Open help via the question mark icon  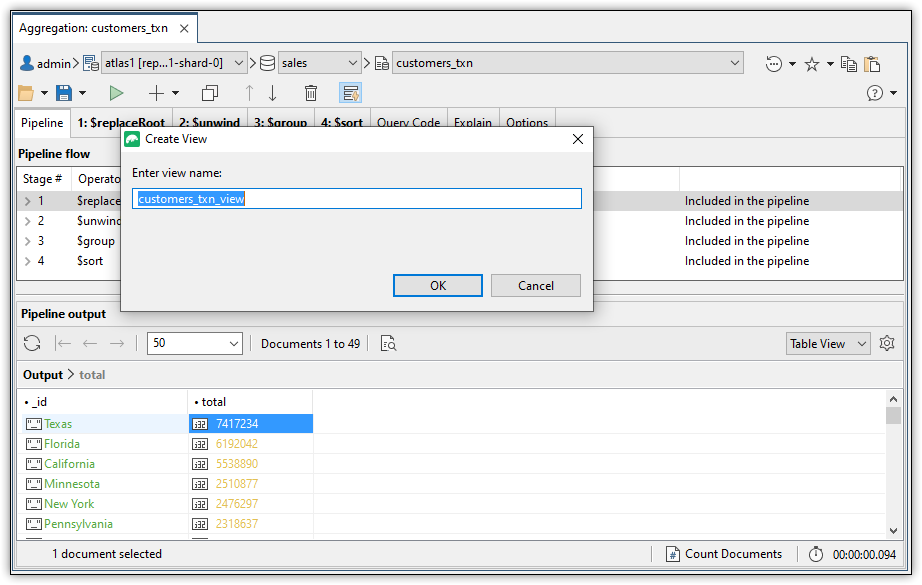click(875, 93)
